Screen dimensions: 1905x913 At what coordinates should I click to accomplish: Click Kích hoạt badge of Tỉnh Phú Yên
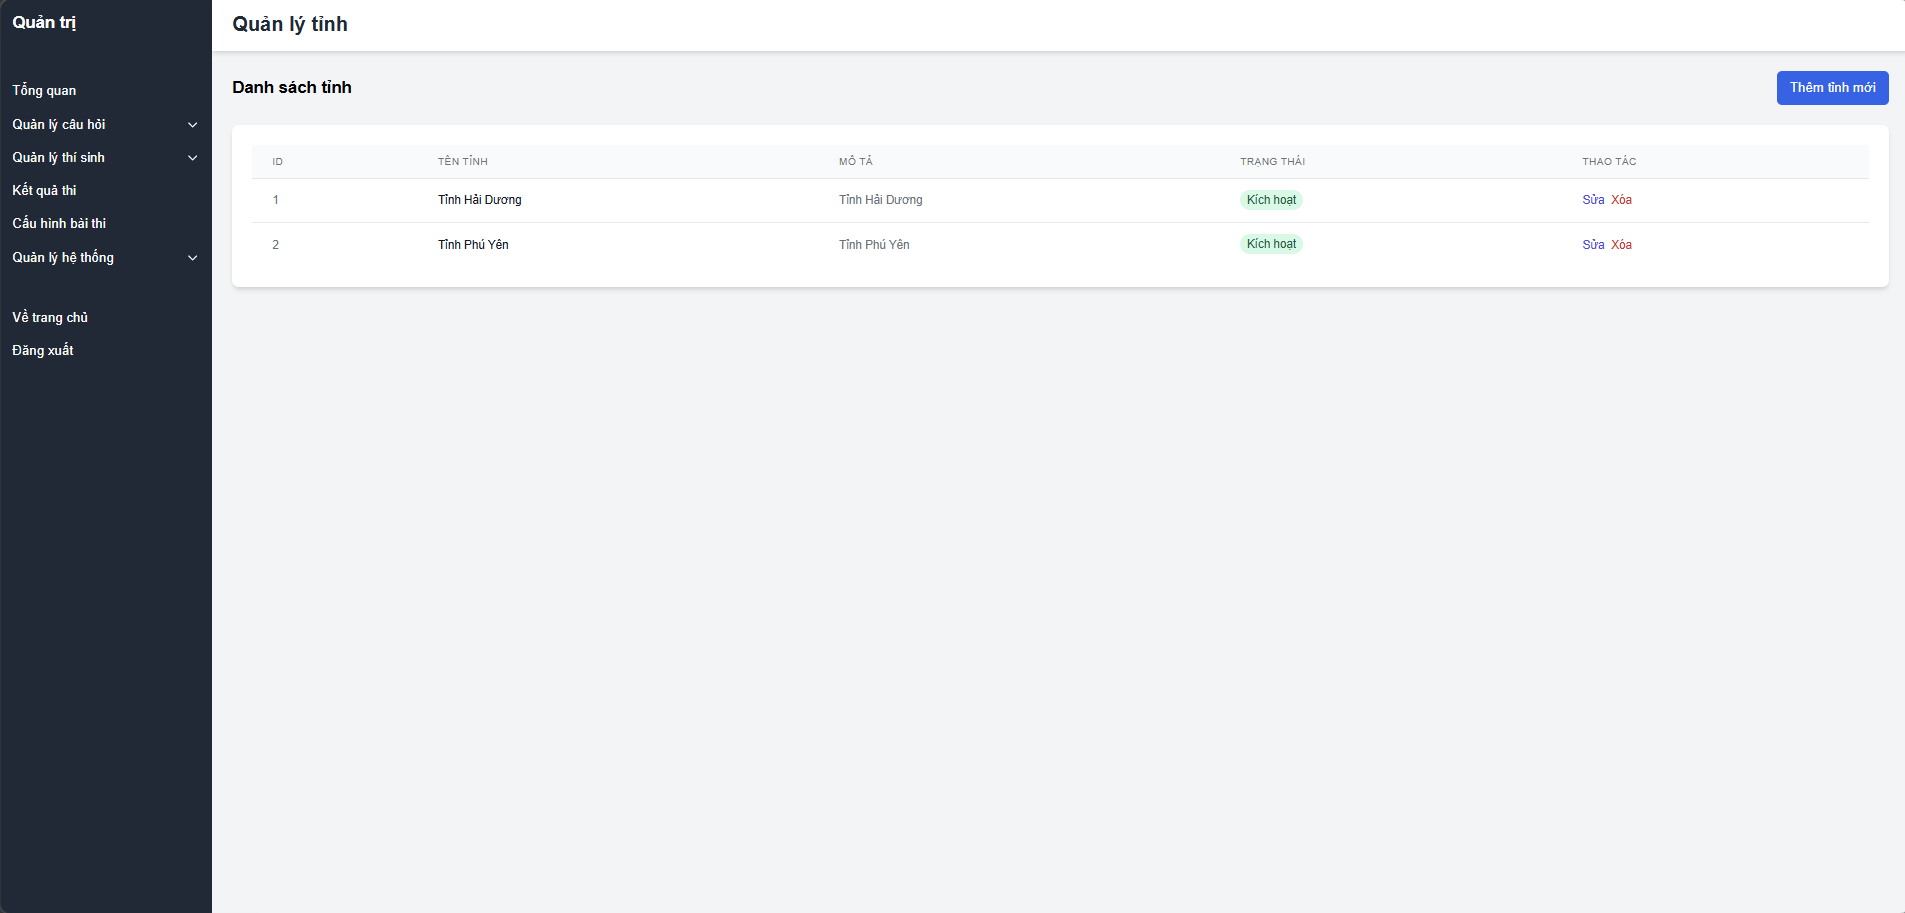click(1271, 244)
